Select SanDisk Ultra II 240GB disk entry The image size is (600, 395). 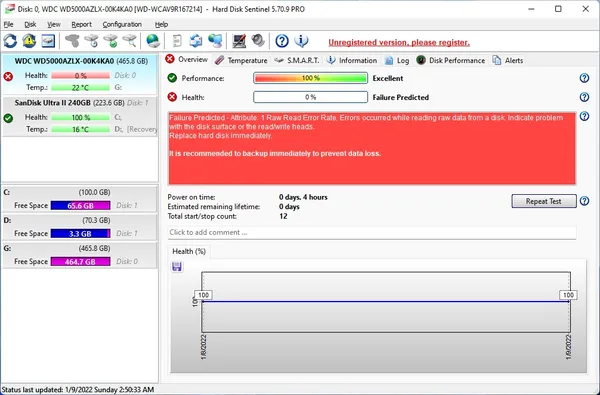80,116
